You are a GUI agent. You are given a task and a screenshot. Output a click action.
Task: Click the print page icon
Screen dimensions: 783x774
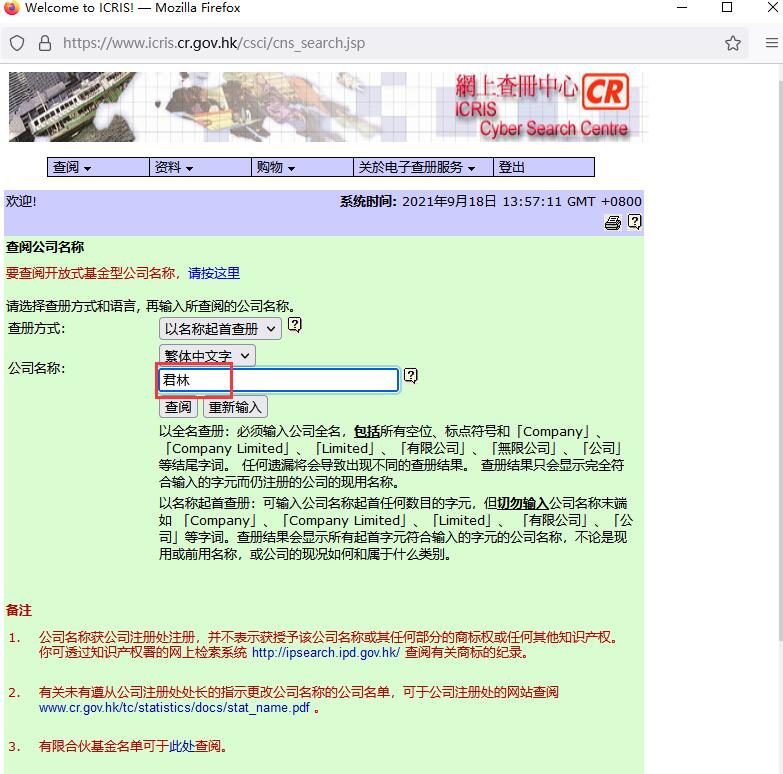click(613, 223)
